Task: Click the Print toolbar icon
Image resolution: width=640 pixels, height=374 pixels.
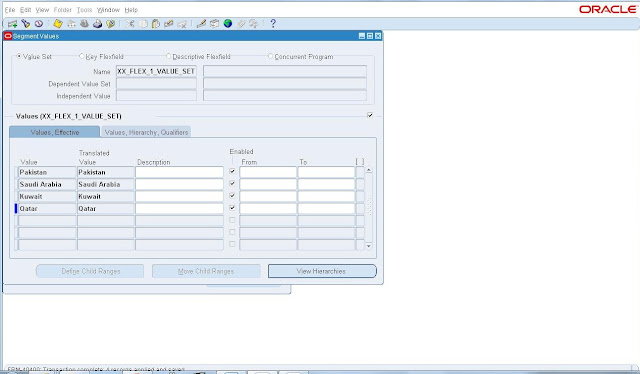Action: point(98,24)
